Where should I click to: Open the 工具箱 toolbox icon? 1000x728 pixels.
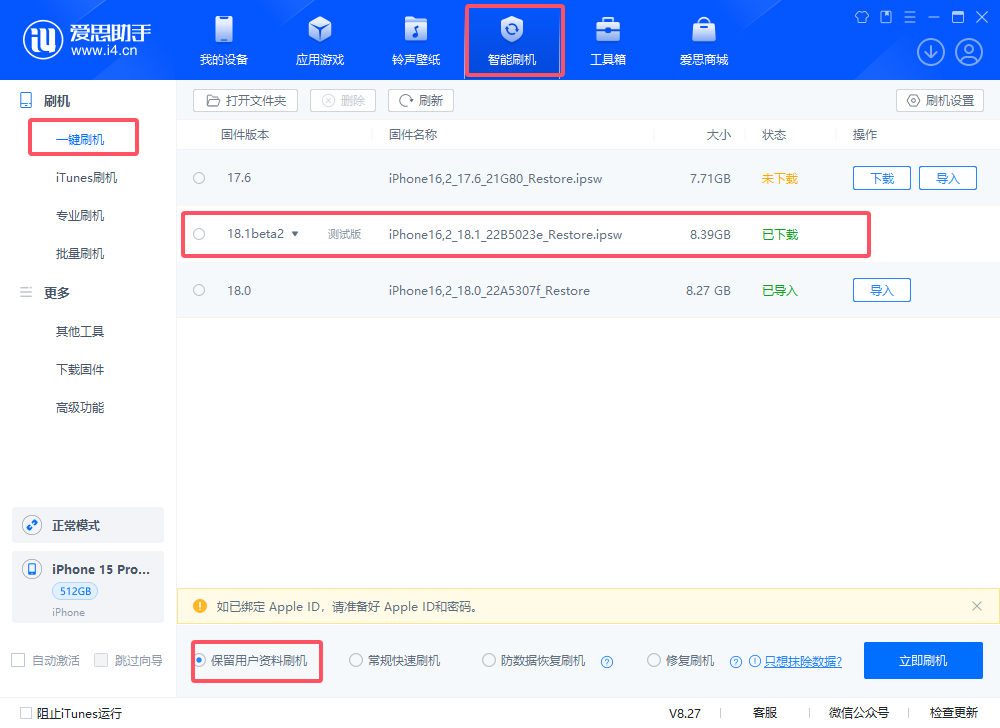point(608,29)
